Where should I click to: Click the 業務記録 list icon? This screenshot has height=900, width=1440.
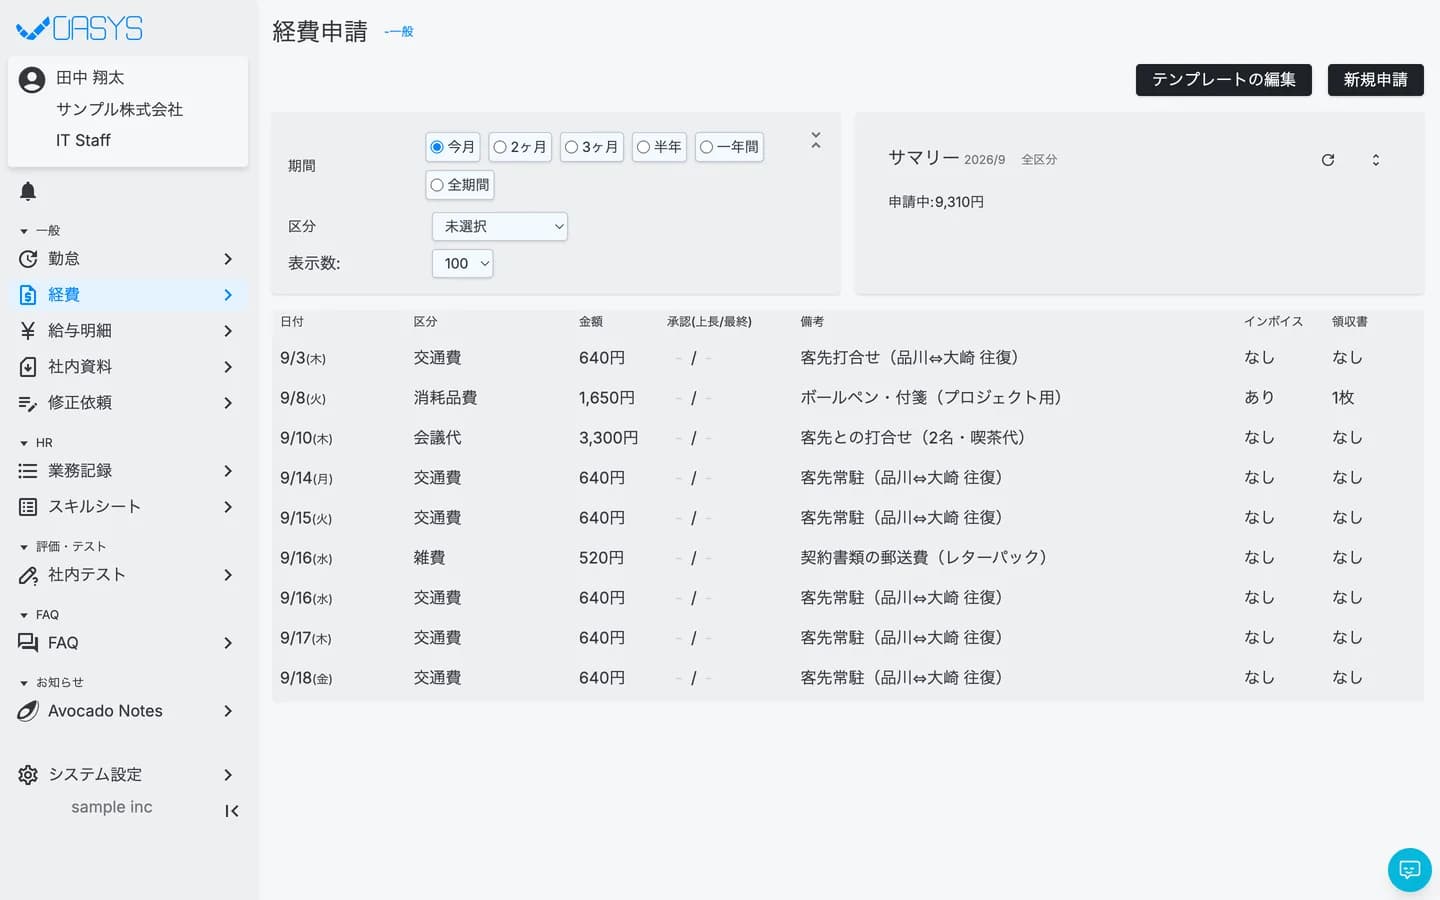(28, 471)
